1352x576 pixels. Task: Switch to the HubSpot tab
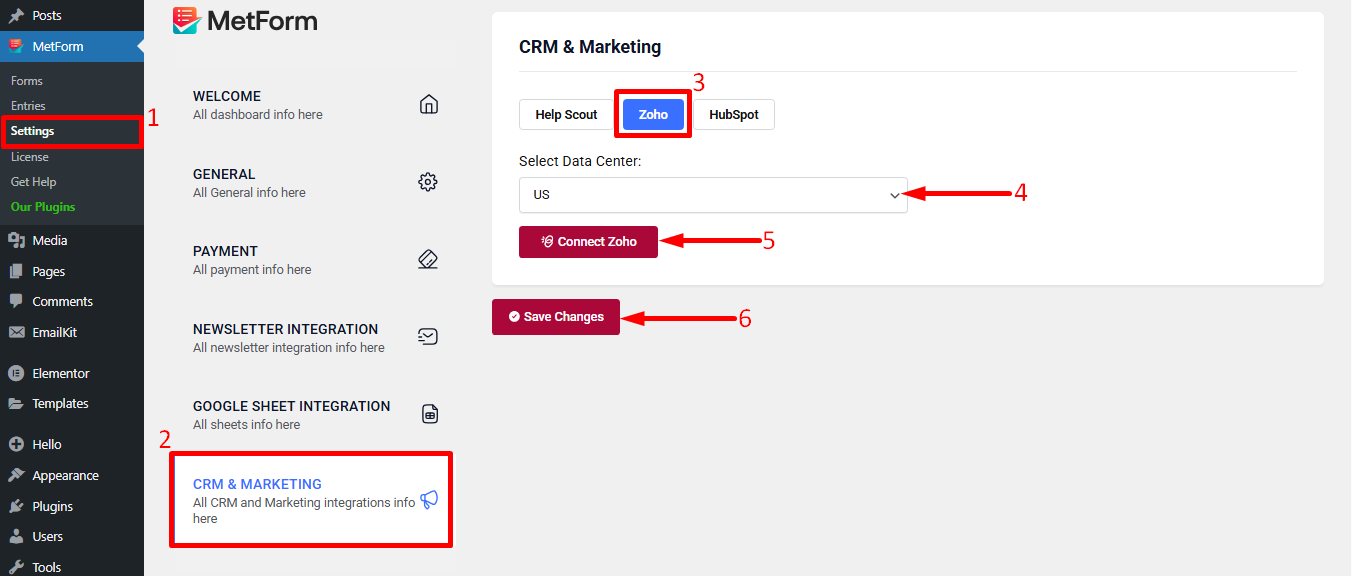tap(734, 115)
